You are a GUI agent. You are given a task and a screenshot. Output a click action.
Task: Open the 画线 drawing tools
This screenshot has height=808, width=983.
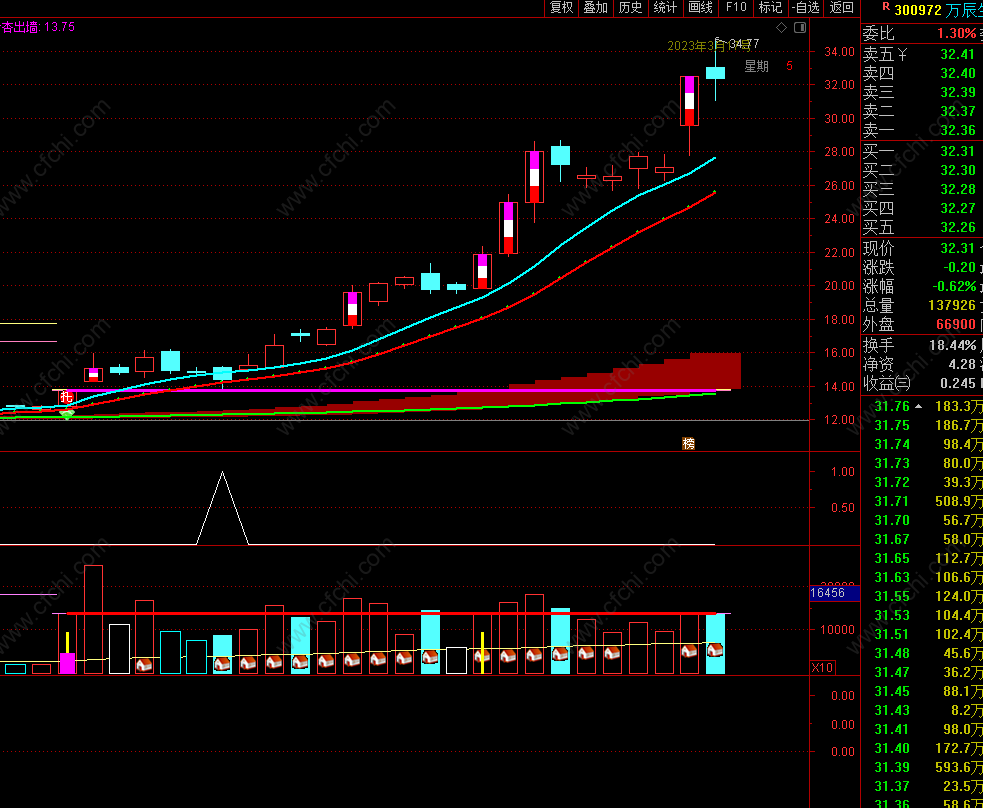coord(700,8)
